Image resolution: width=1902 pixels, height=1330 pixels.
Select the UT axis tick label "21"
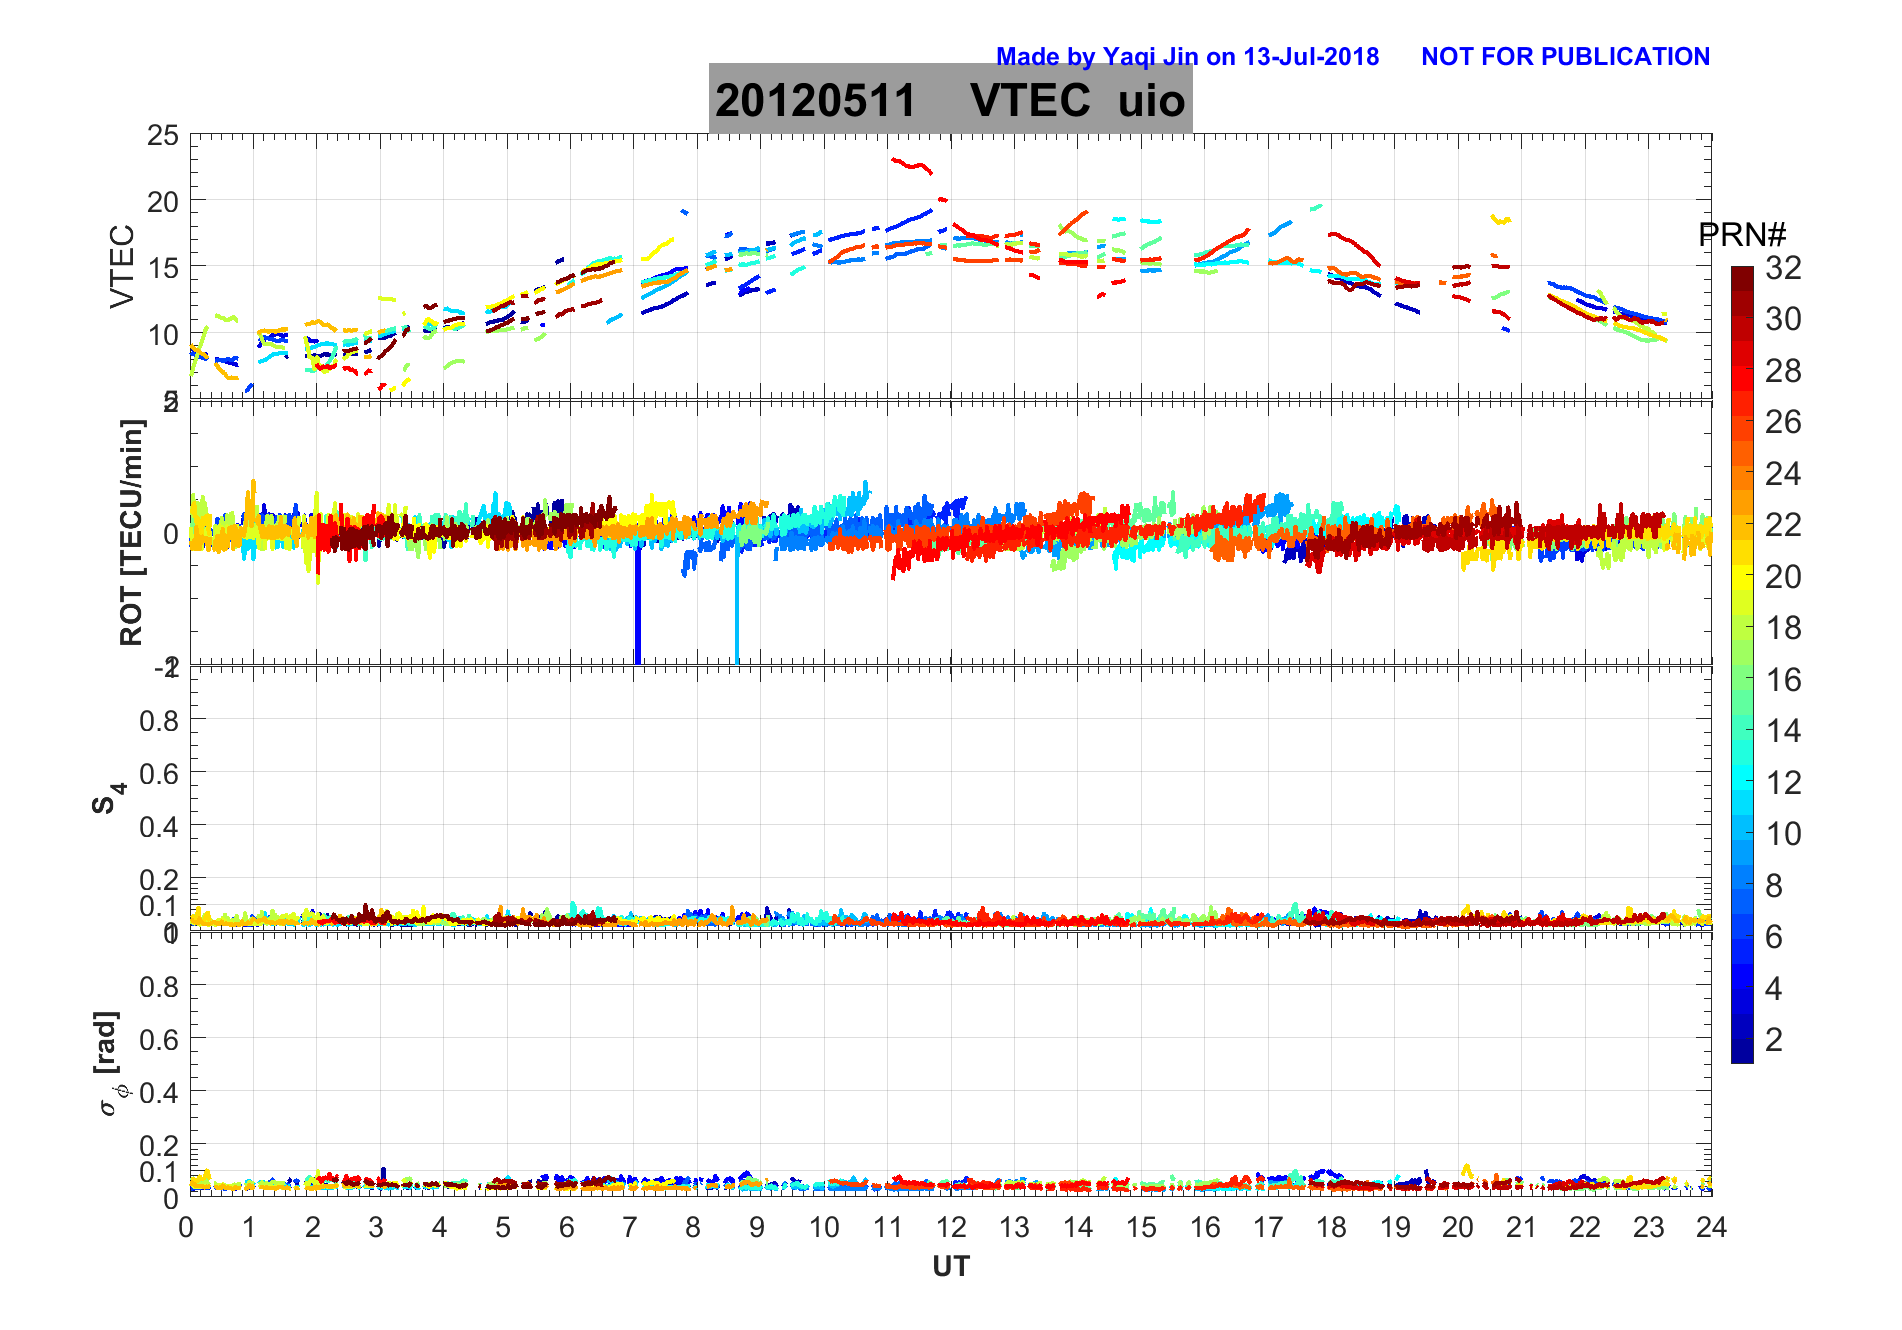pyautogui.click(x=1521, y=1227)
